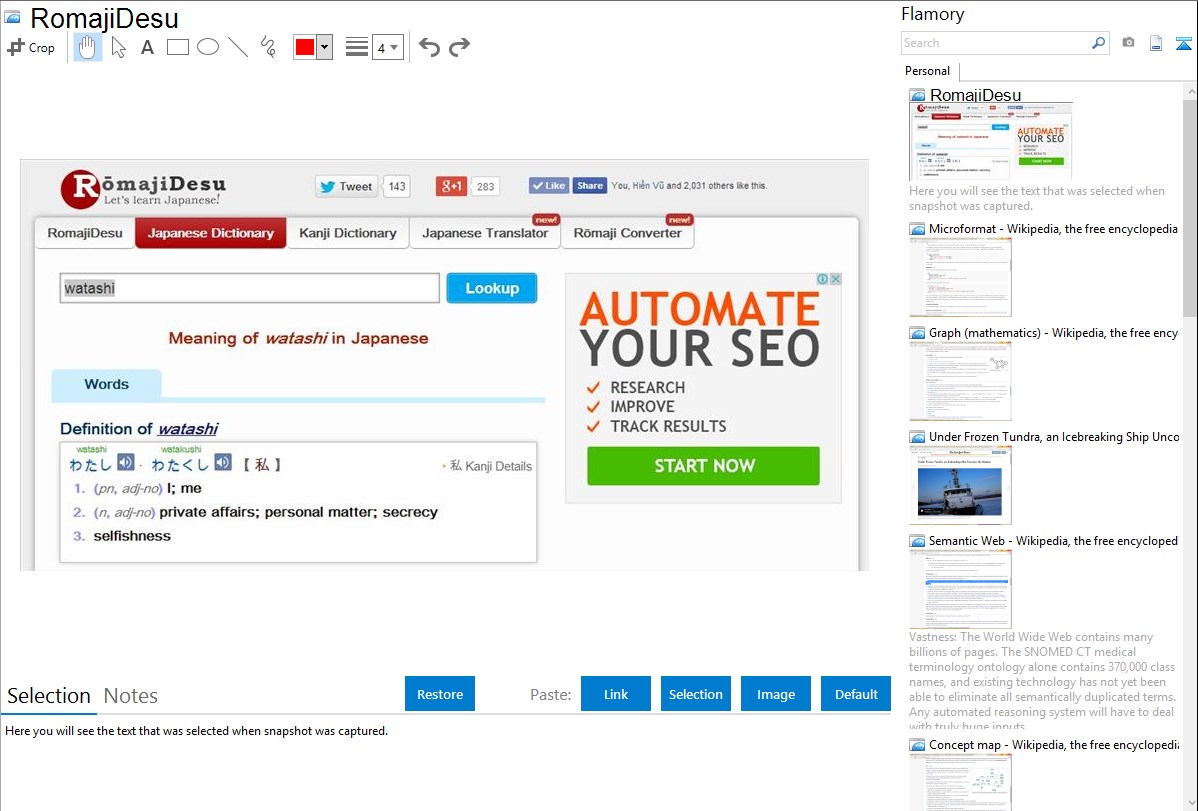Click the Microformat - Wikipedia title text
This screenshot has width=1198, height=811.
pyautogui.click(x=1053, y=229)
